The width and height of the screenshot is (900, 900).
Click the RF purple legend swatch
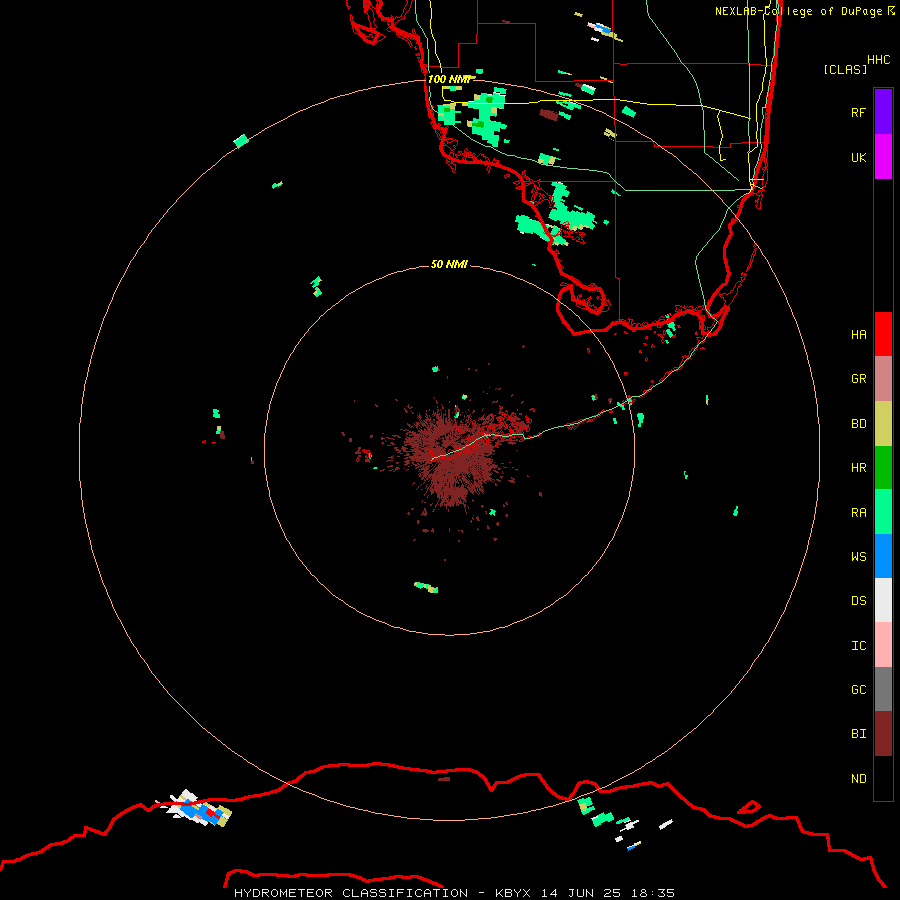tap(883, 111)
